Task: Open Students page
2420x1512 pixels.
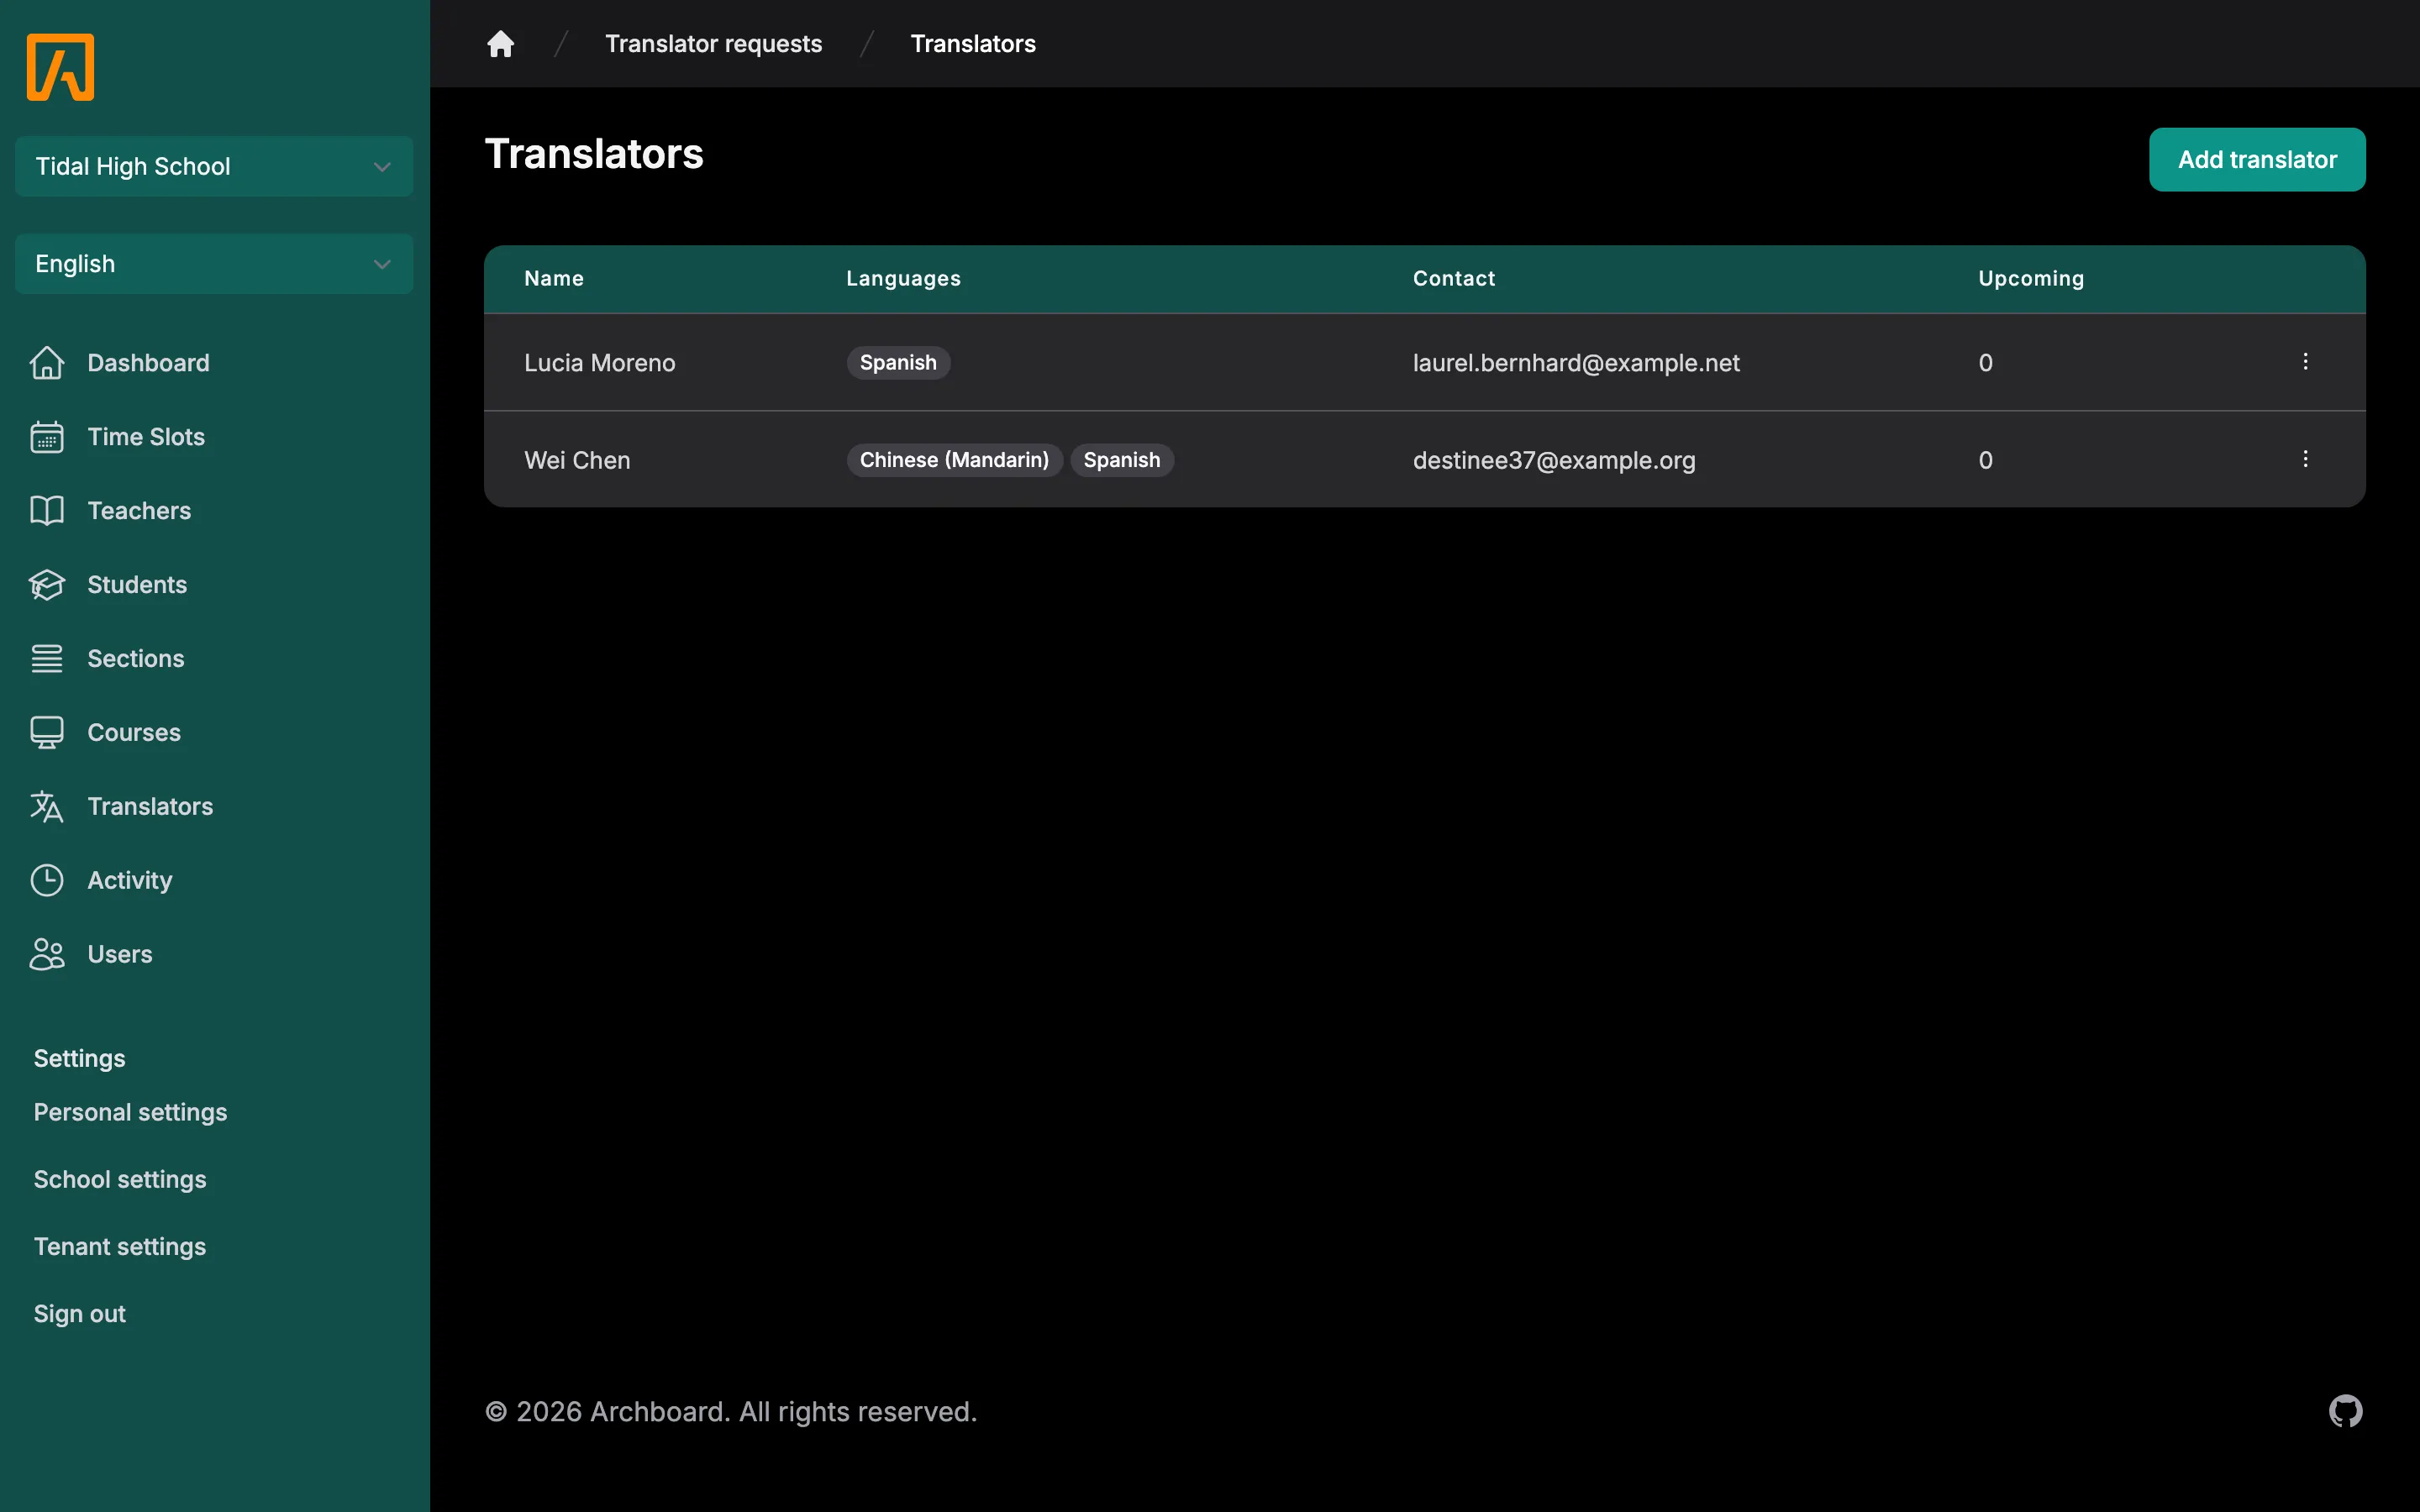Action: click(137, 585)
